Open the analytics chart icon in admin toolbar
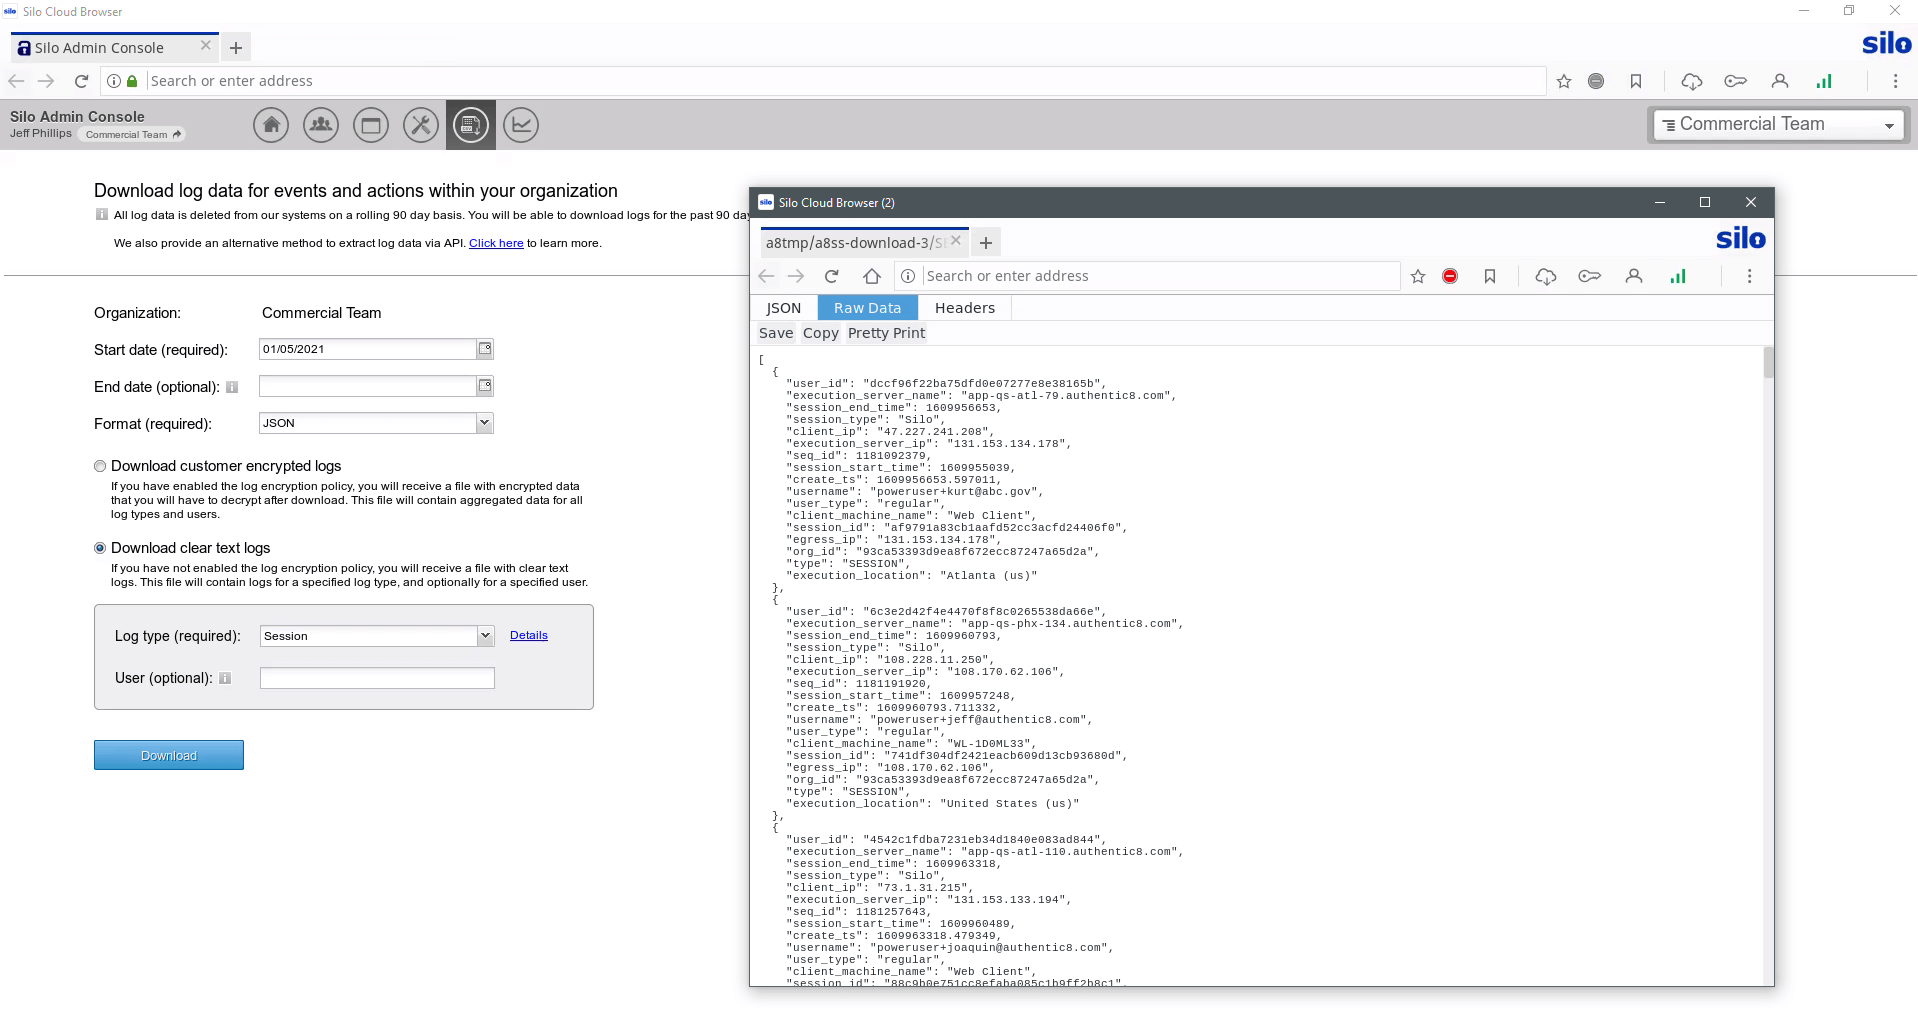 tap(521, 125)
